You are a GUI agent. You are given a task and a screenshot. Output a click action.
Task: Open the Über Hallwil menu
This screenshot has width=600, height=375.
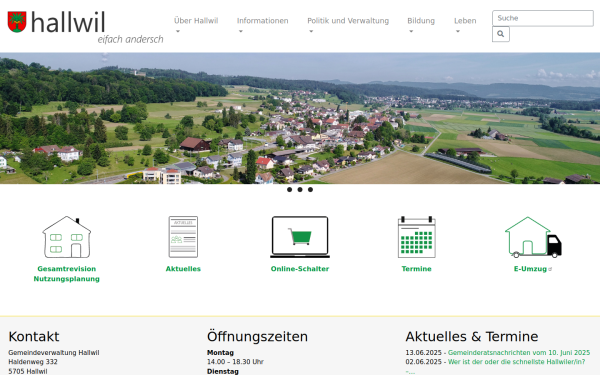coord(196,21)
